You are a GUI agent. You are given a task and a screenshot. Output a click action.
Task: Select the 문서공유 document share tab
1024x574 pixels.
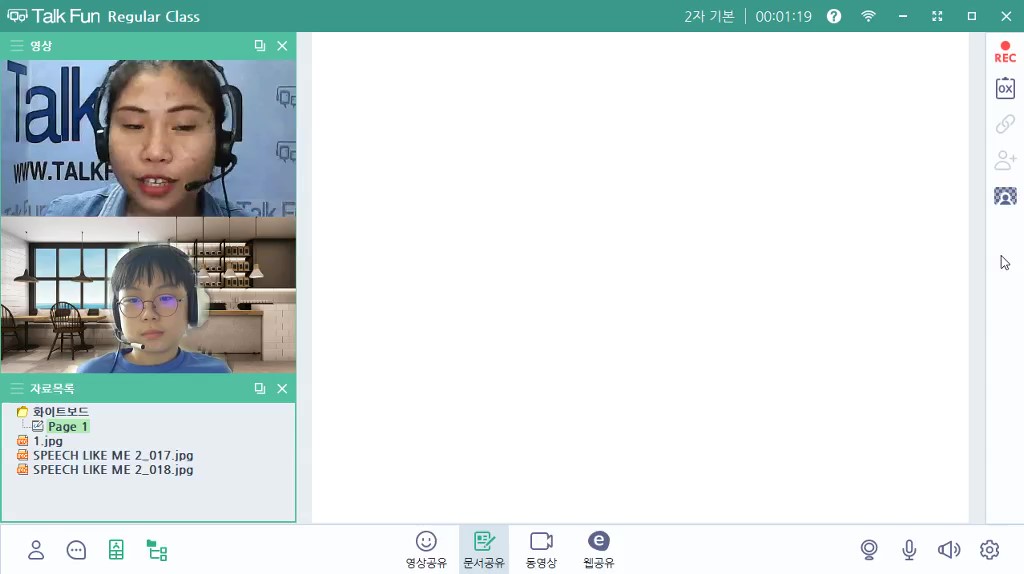(x=484, y=549)
